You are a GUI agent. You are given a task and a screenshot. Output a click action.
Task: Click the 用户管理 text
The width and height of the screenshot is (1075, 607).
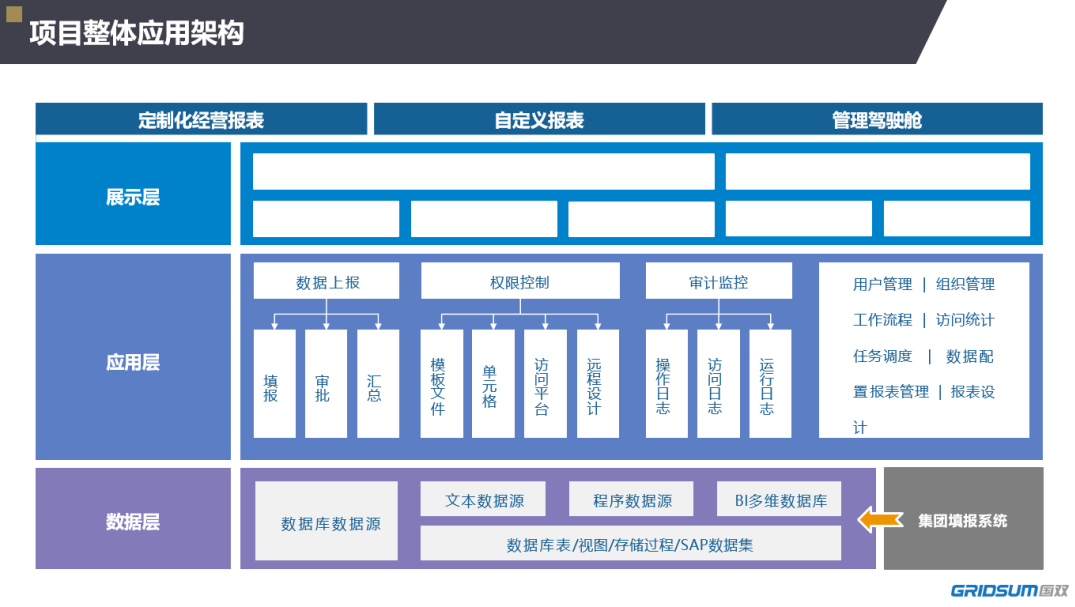point(882,284)
